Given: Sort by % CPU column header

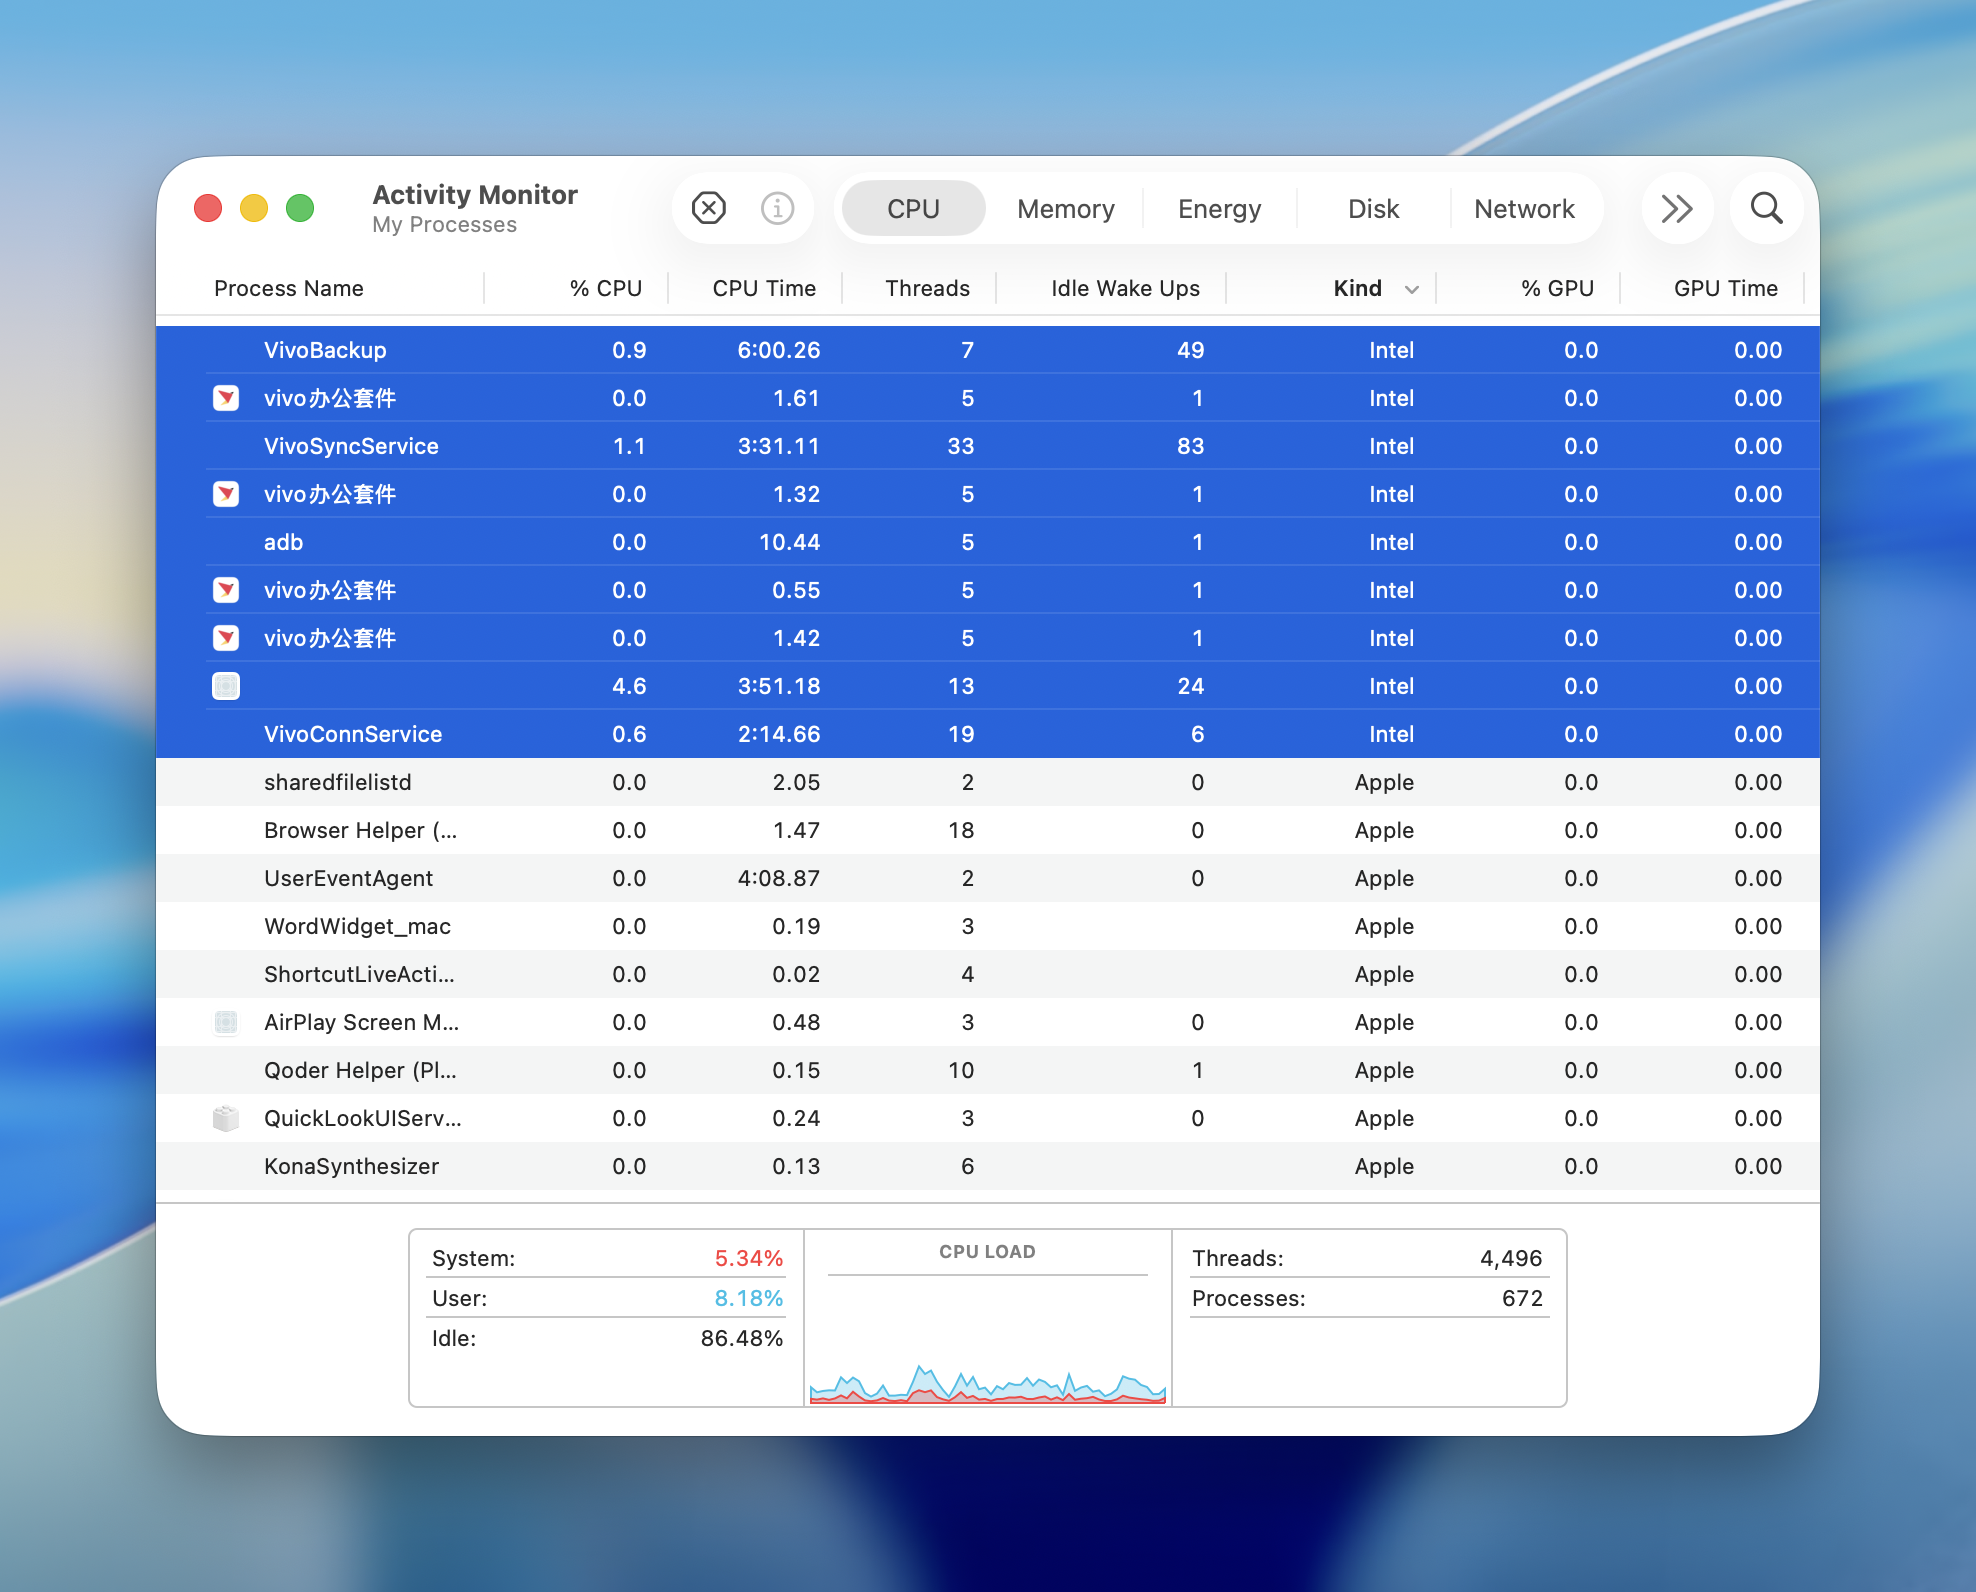Looking at the screenshot, I should 605,289.
